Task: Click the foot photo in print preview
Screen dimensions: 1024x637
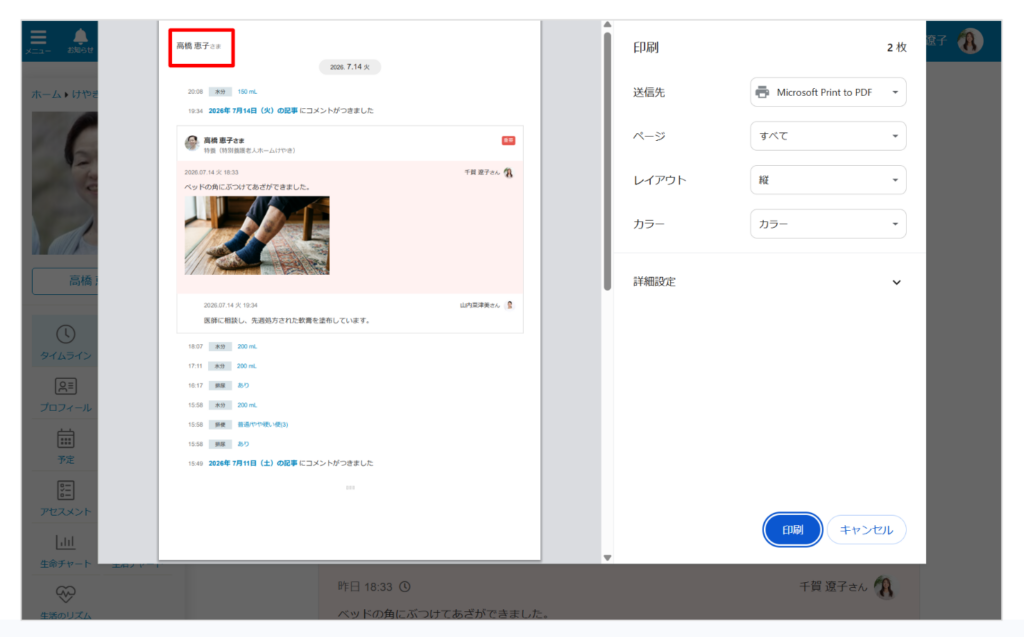Action: (257, 235)
